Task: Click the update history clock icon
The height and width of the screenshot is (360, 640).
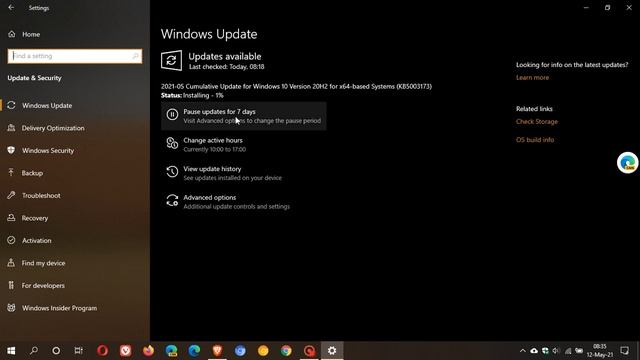Action: [x=172, y=171]
